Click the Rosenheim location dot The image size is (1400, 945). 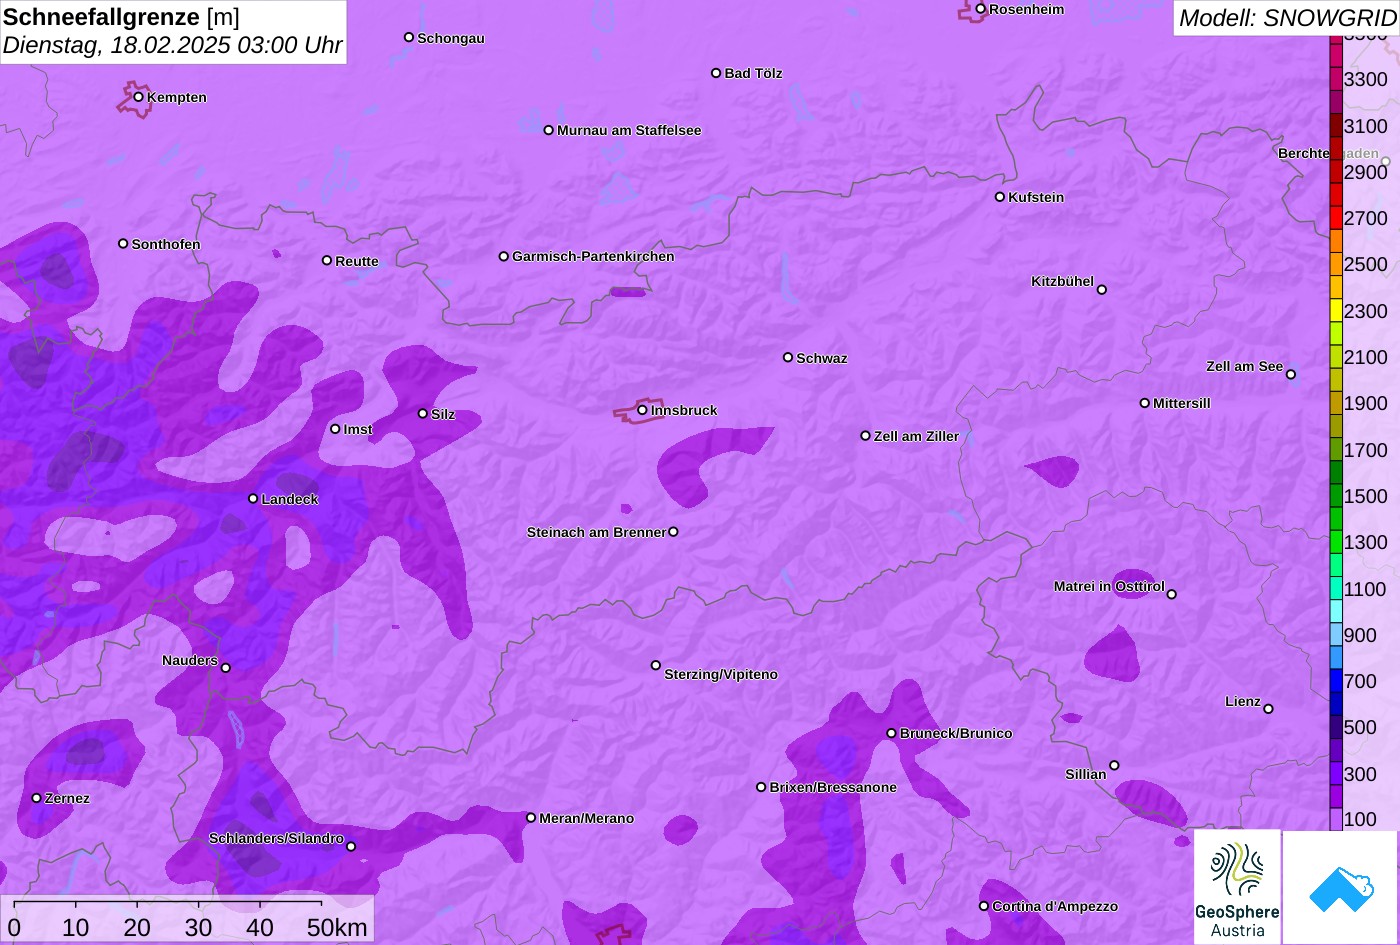click(x=981, y=9)
